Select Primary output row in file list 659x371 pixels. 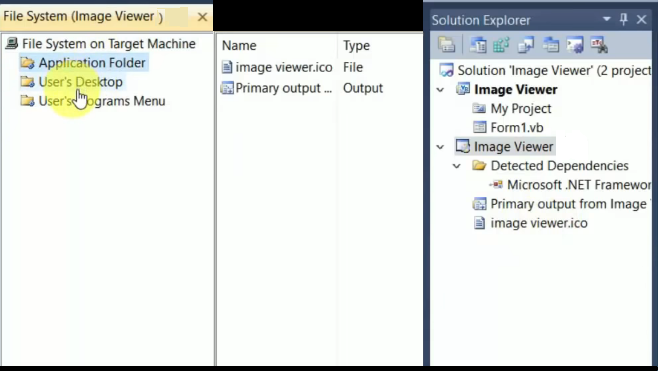click(x=284, y=88)
